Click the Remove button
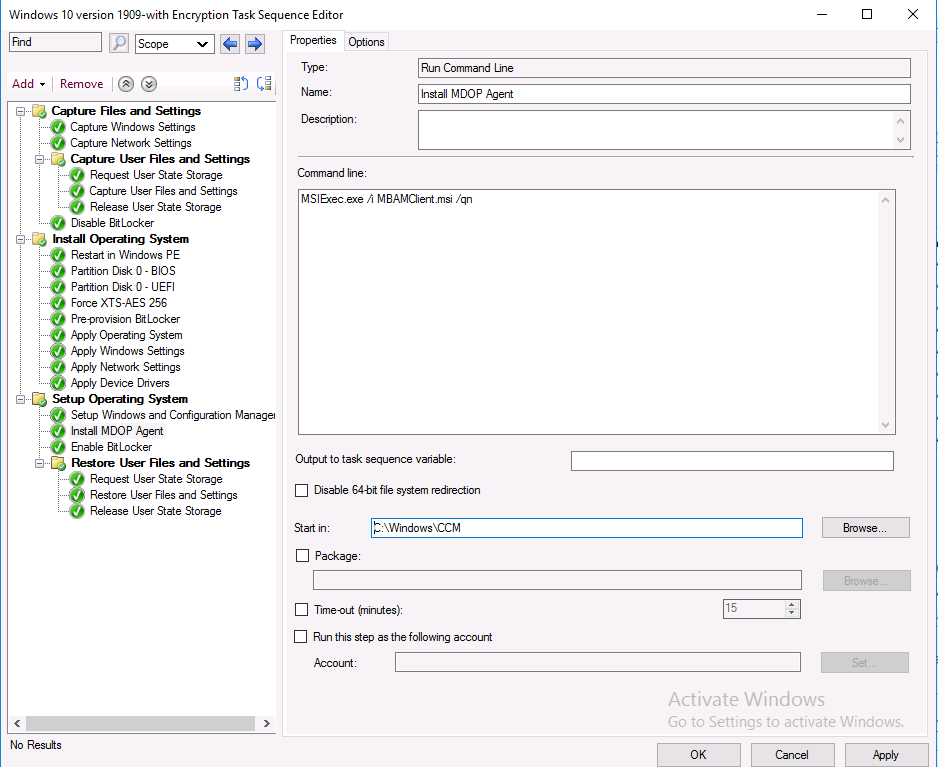This screenshot has width=938, height=767. pyautogui.click(x=81, y=84)
